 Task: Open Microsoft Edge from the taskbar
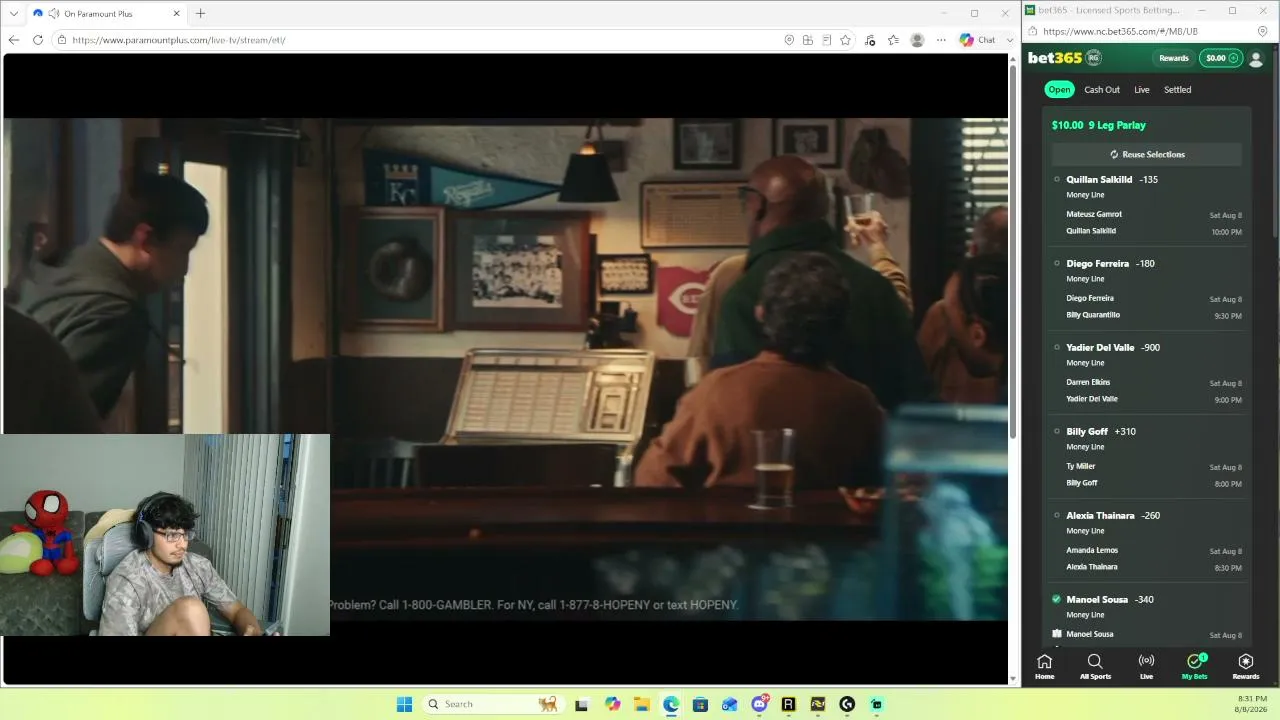[671, 704]
